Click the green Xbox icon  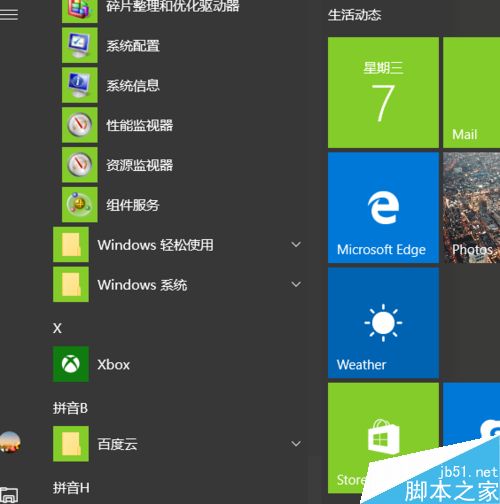pos(71,364)
